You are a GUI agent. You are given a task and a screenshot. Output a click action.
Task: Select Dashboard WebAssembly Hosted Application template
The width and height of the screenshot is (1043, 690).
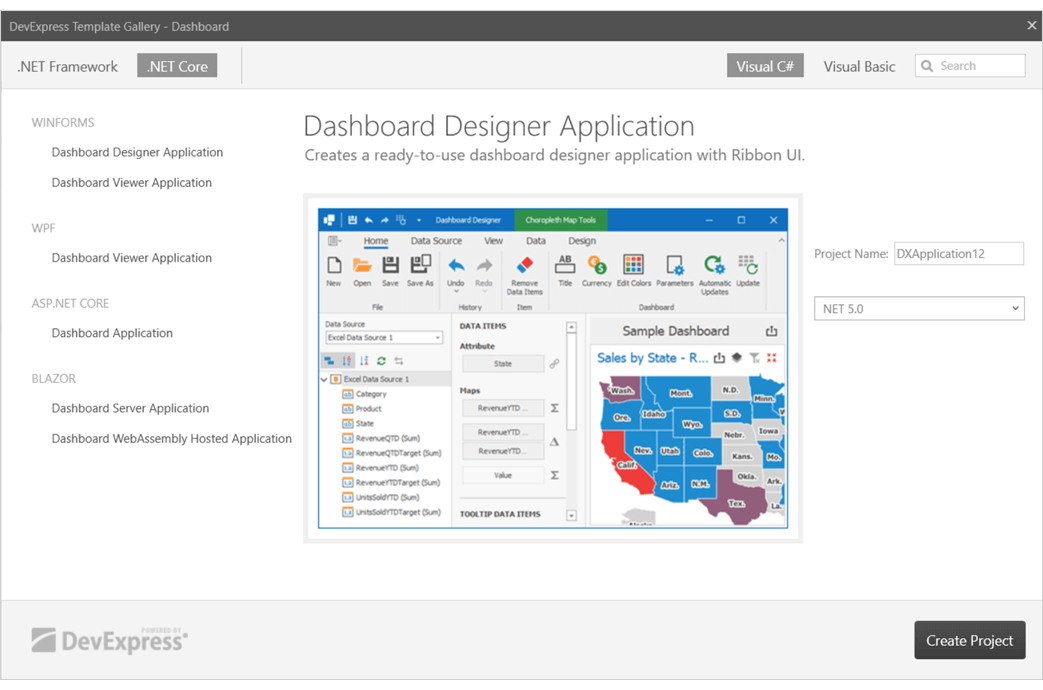(172, 439)
